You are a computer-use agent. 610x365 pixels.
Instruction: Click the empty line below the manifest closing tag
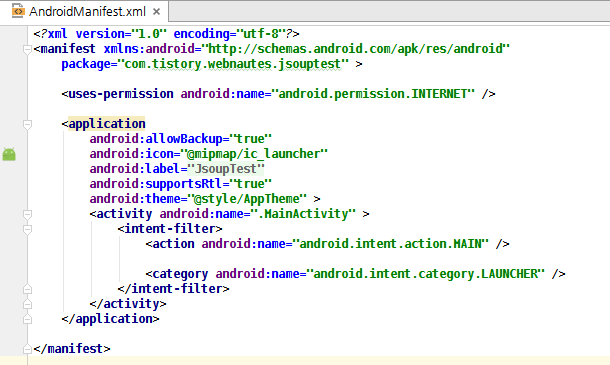(x=319, y=361)
